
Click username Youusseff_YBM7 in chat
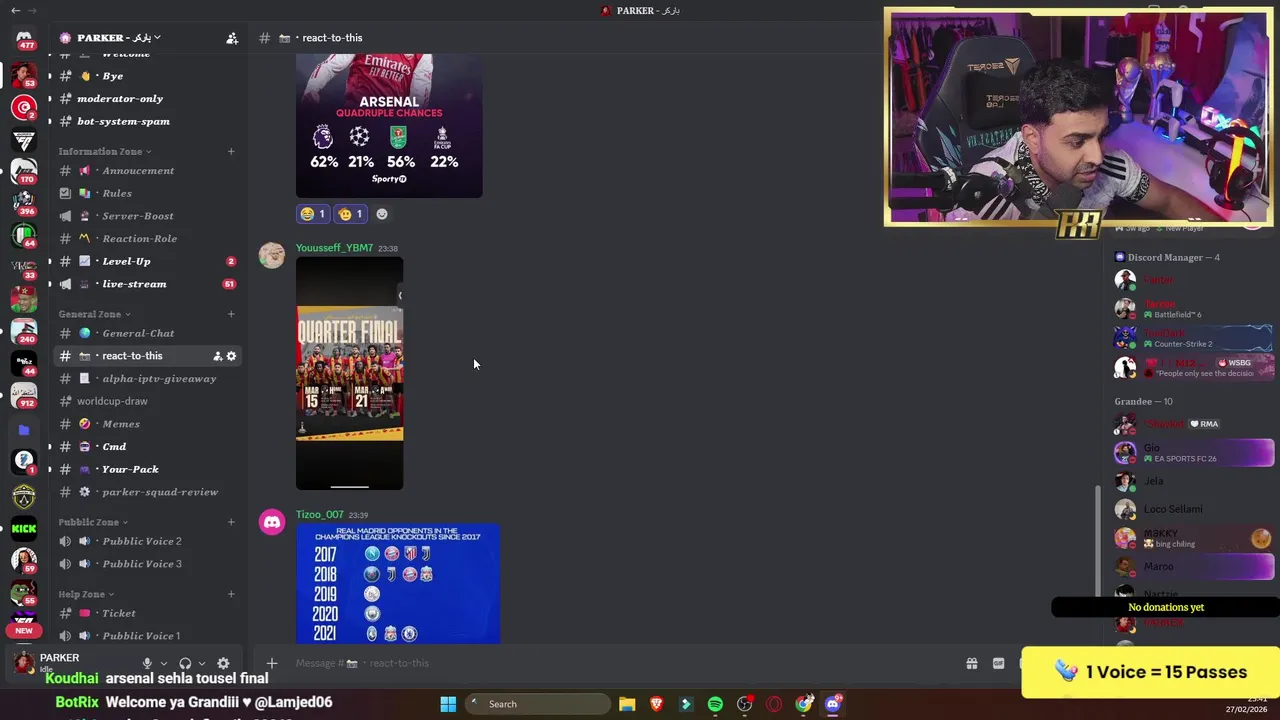coord(334,248)
